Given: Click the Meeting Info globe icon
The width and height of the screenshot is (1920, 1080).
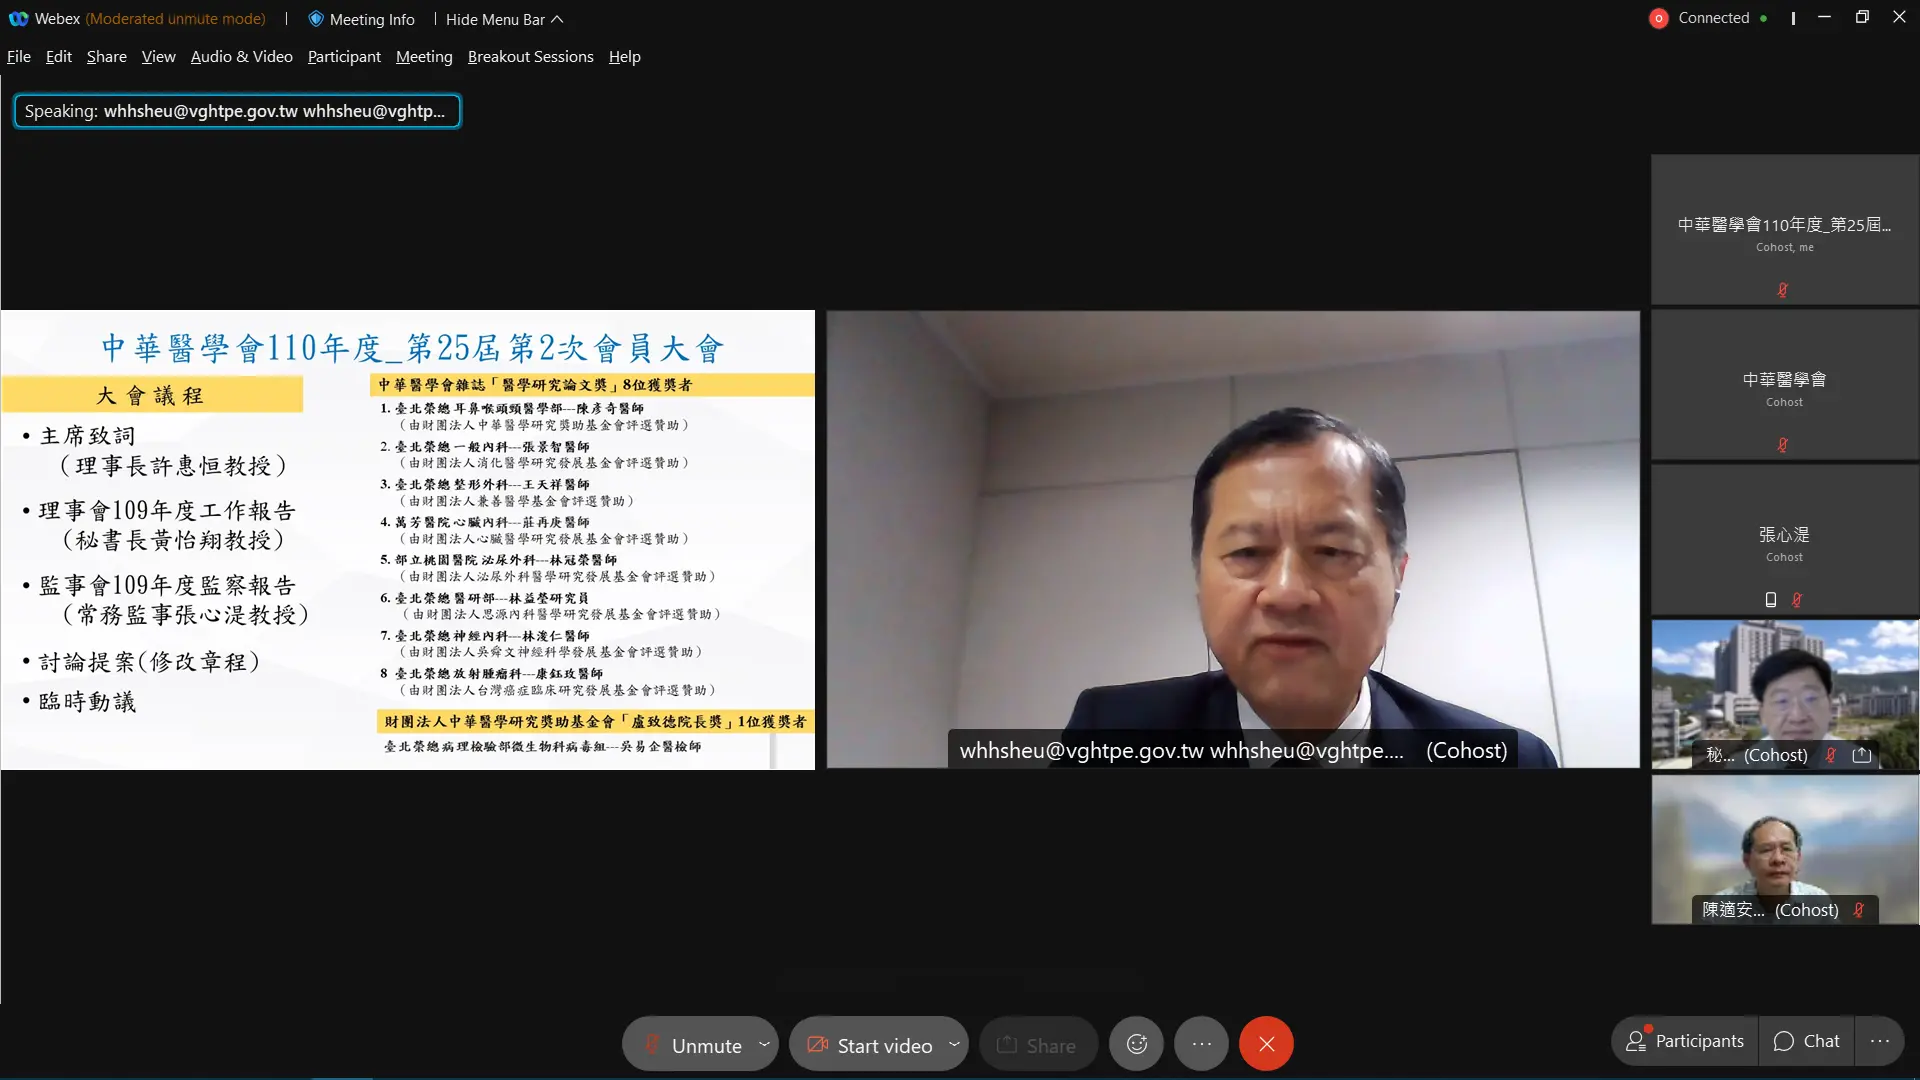Looking at the screenshot, I should pyautogui.click(x=316, y=18).
